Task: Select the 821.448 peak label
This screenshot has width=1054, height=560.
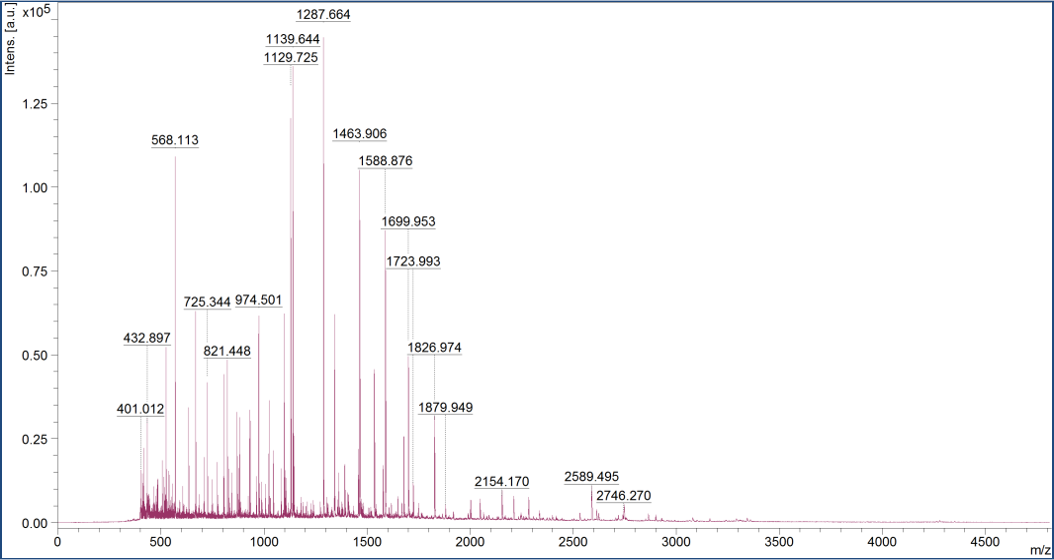Action: 227,351
